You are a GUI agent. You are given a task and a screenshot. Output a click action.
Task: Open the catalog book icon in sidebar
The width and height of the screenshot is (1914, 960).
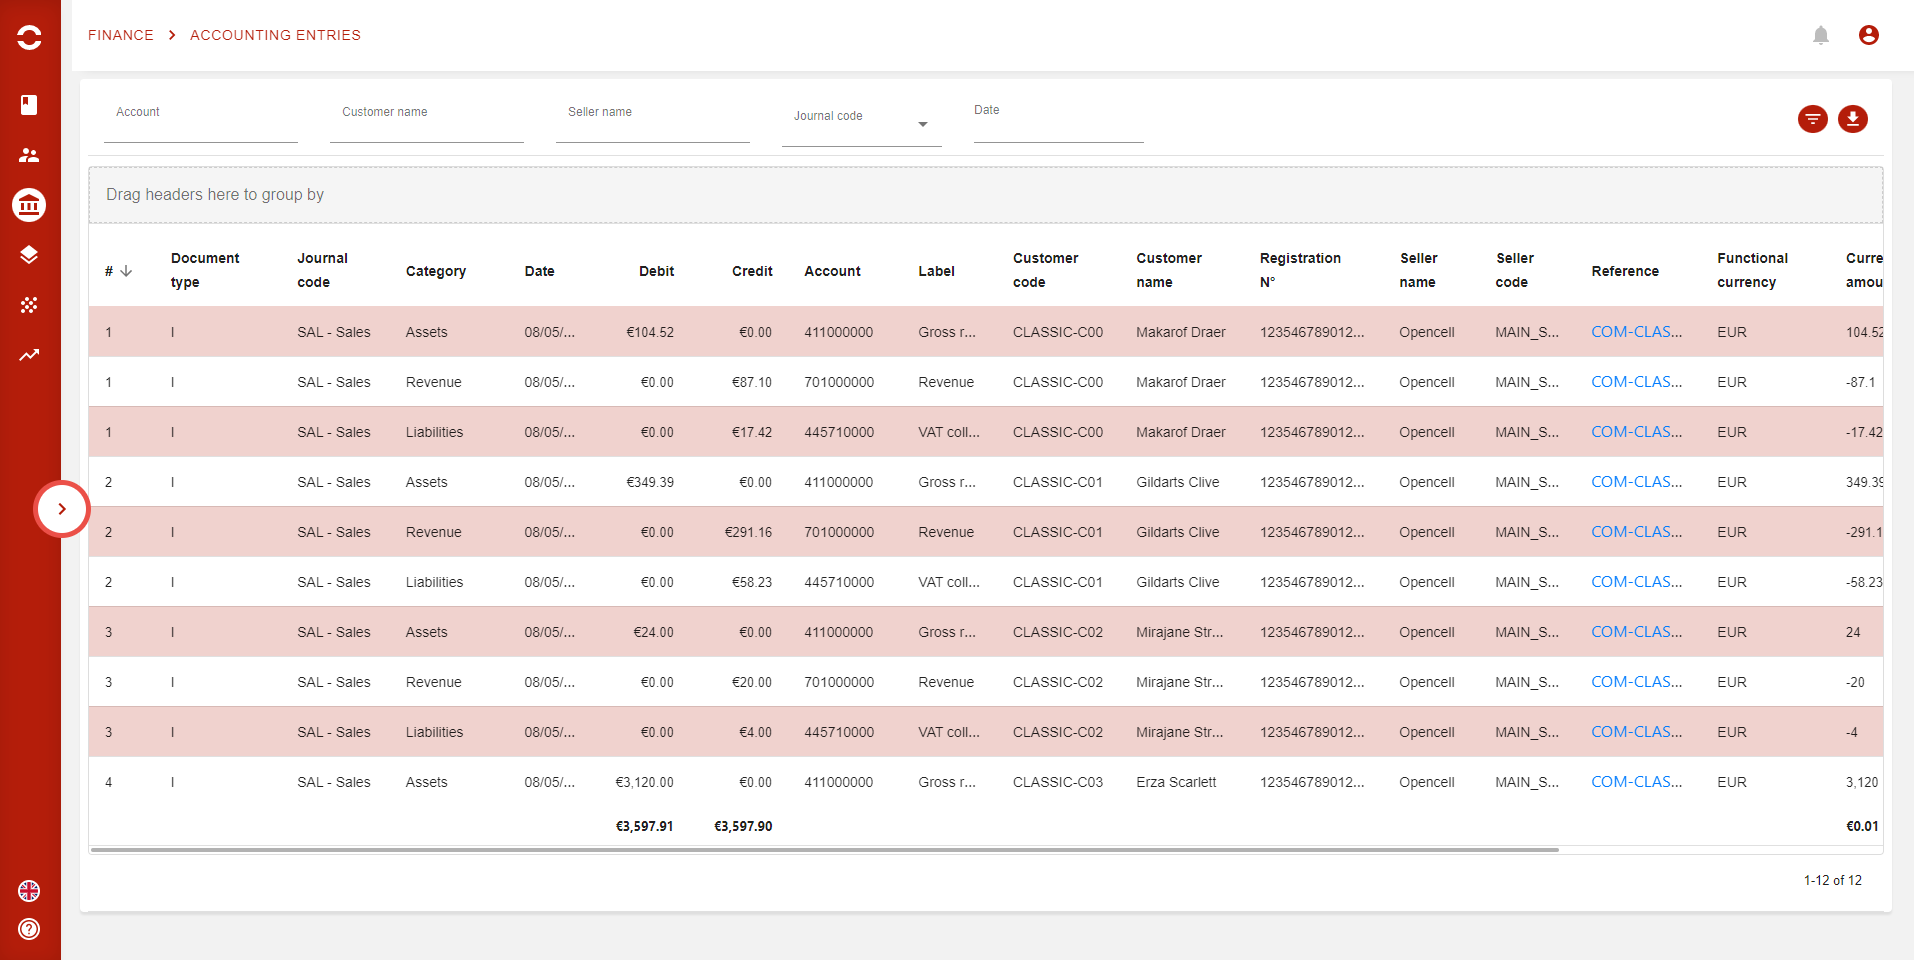[x=29, y=105]
